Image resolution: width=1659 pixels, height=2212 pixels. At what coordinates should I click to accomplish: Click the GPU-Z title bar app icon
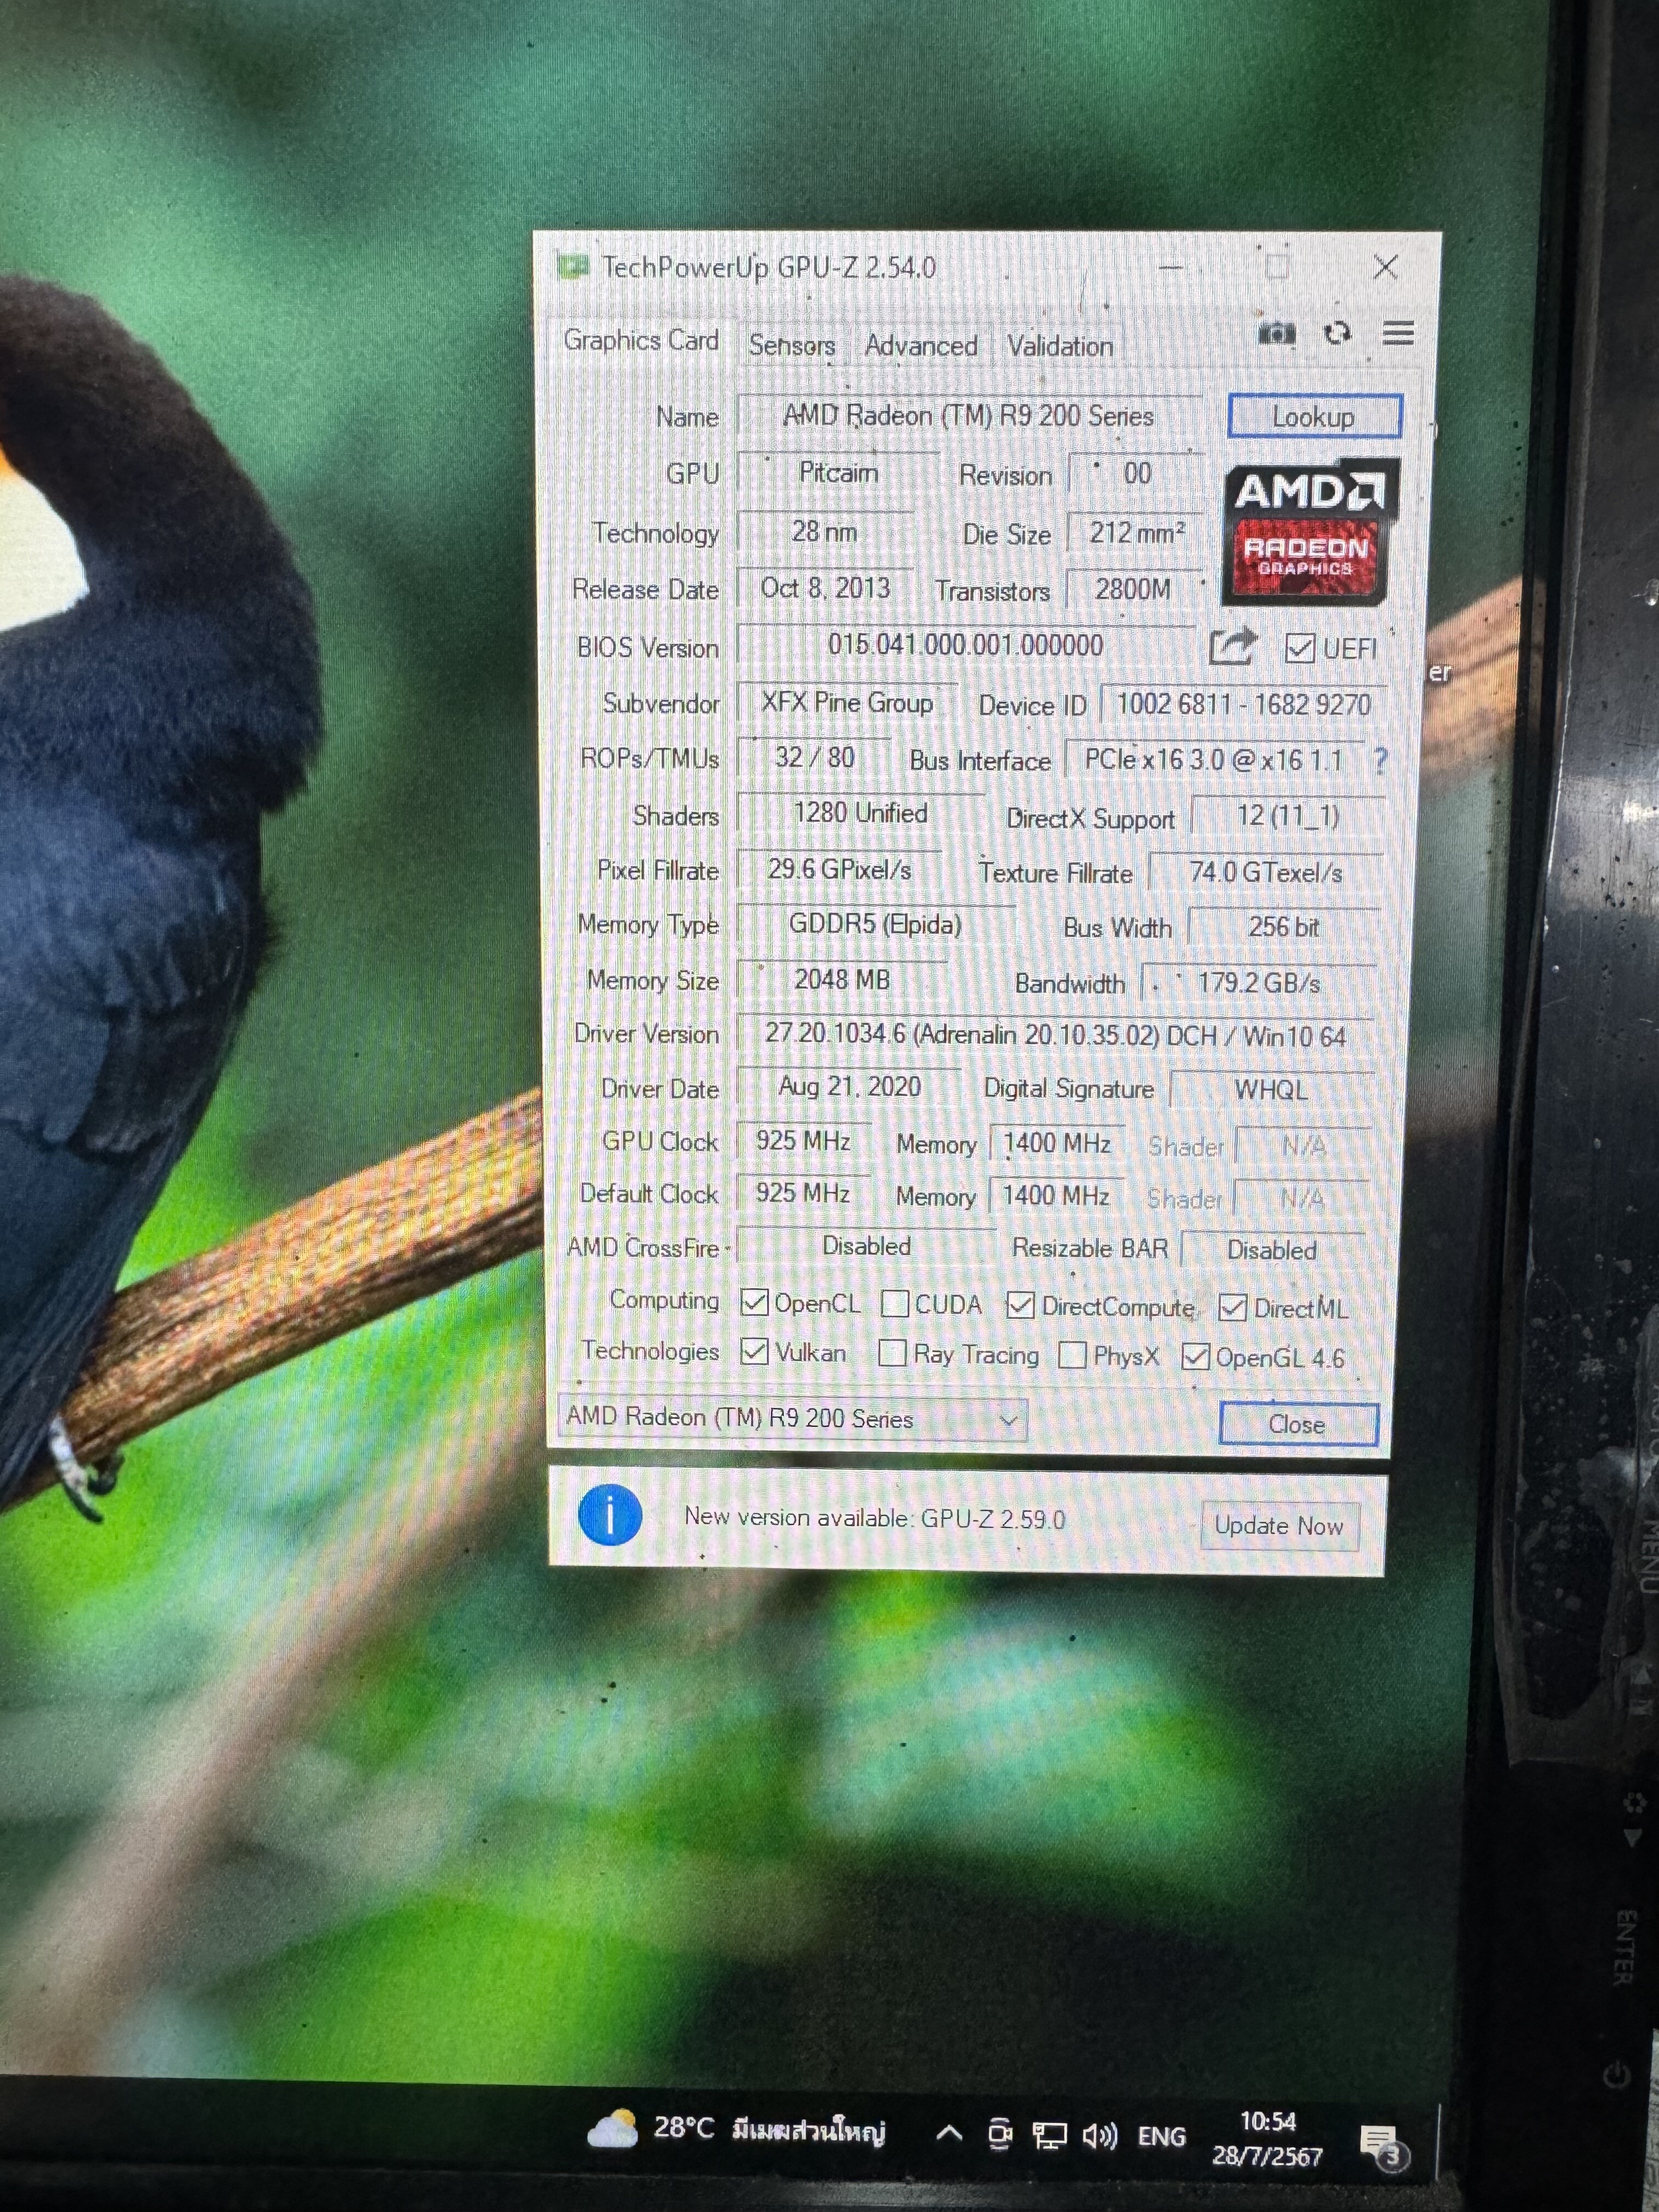tap(572, 267)
